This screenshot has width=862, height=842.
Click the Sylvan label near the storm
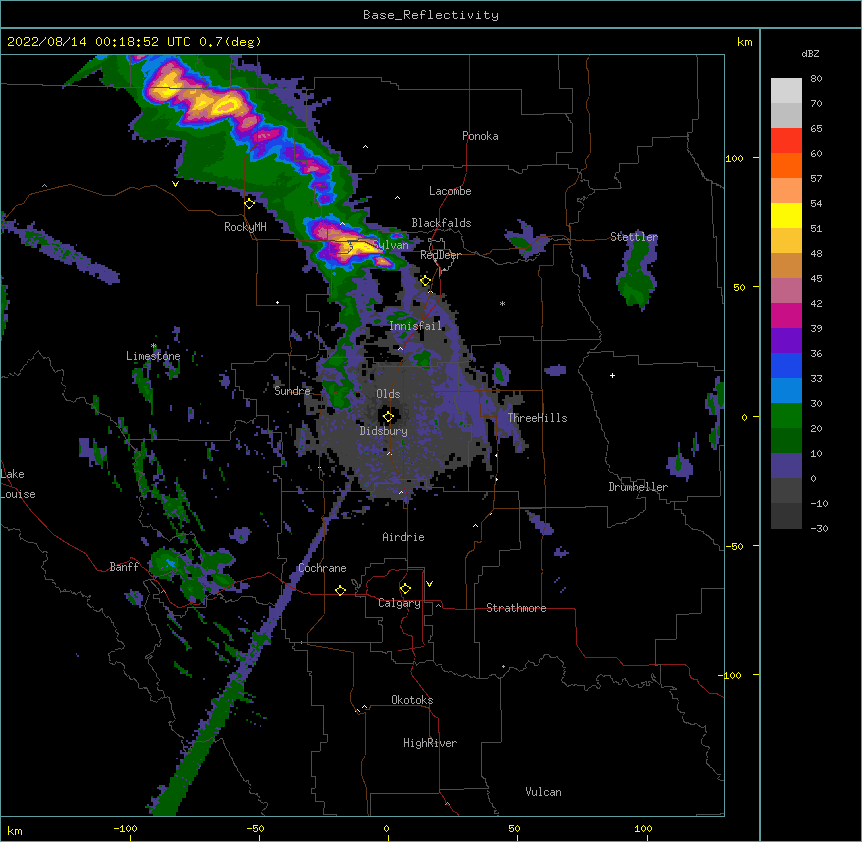pyautogui.click(x=391, y=245)
